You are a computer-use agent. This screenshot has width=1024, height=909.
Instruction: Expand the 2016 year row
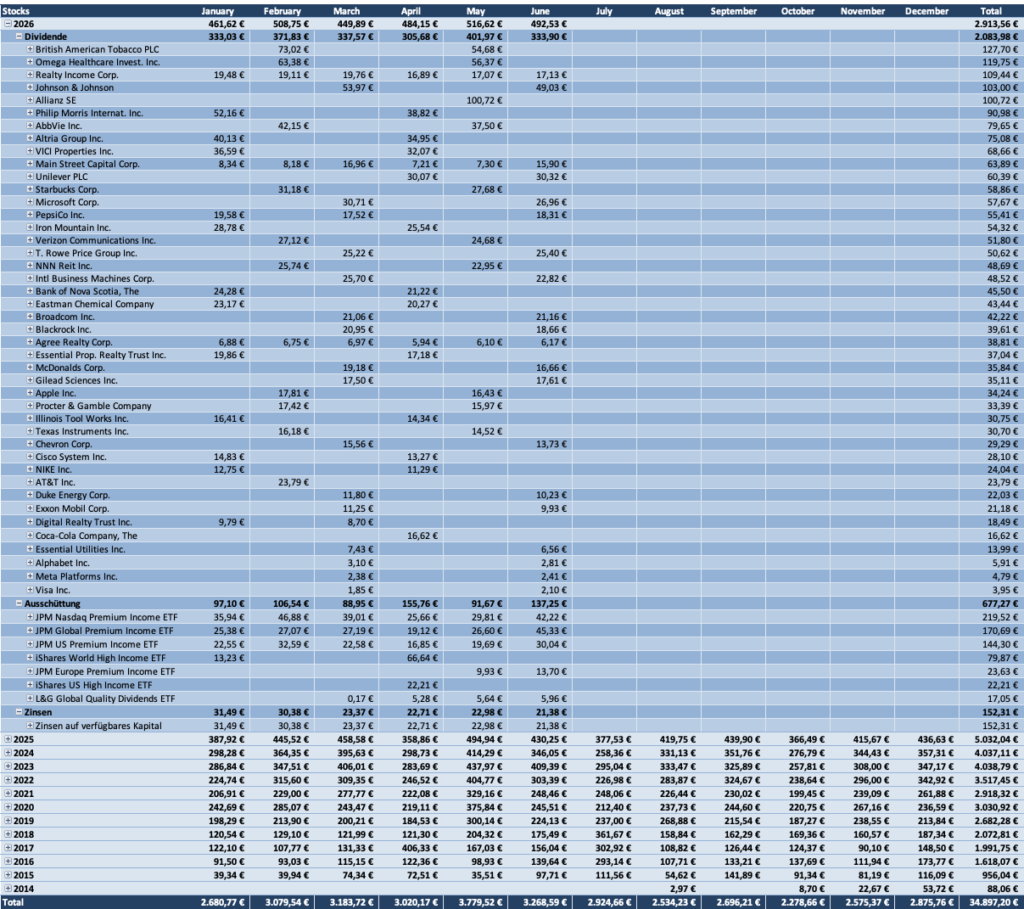coord(8,861)
